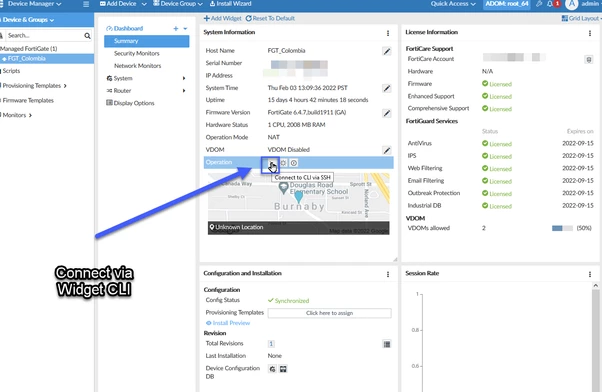Click the search magnifier icon
602x392 pixels.
tap(87, 36)
